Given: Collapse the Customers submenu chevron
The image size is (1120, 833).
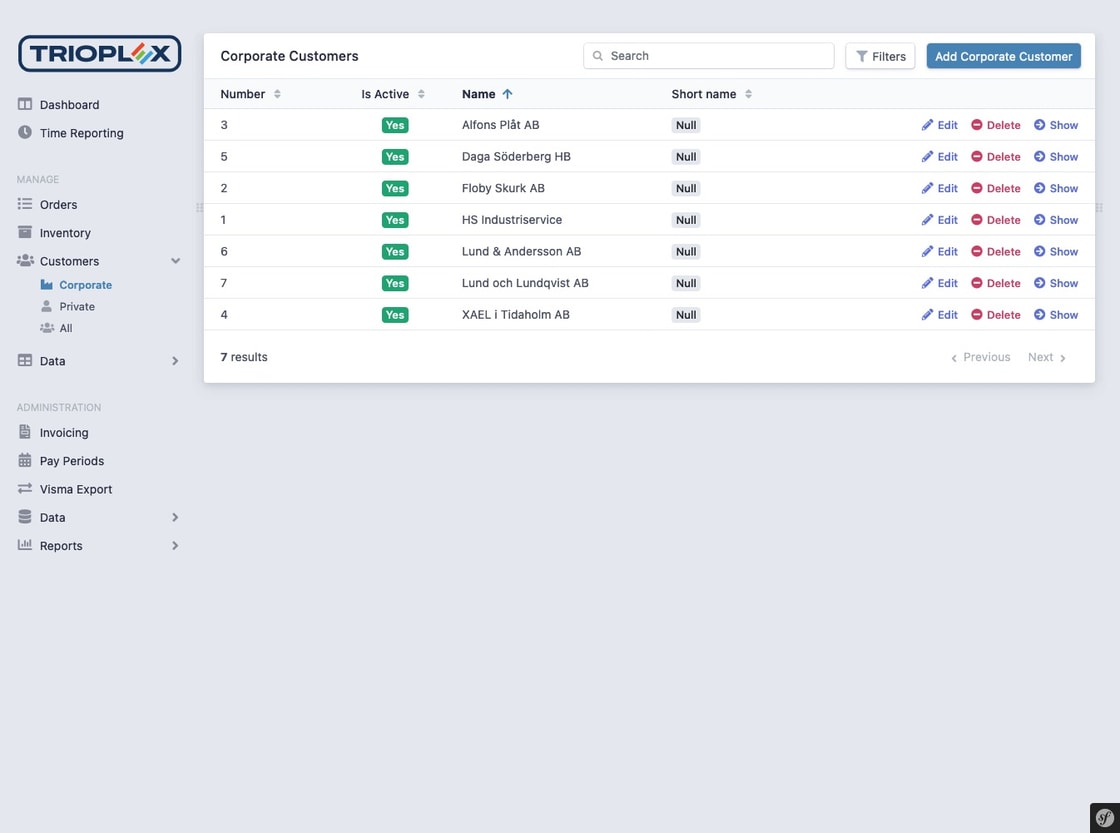Looking at the screenshot, I should 175,261.
